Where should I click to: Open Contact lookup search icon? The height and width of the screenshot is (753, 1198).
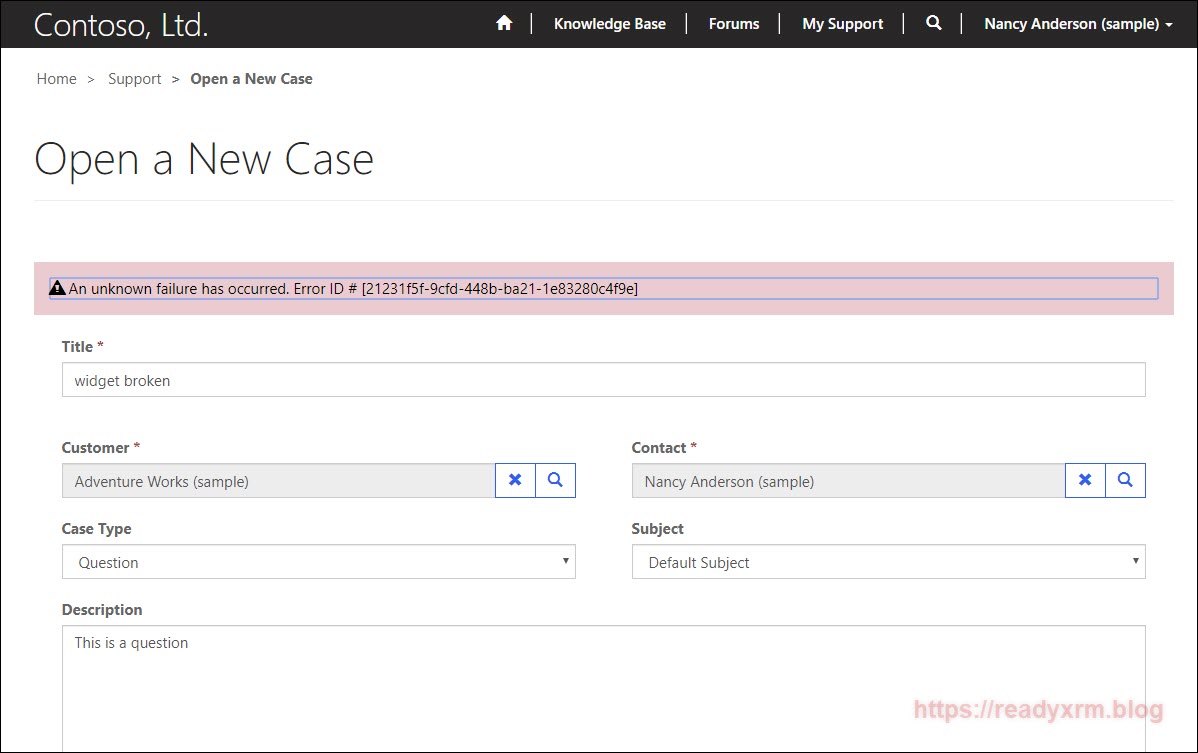coord(1125,480)
